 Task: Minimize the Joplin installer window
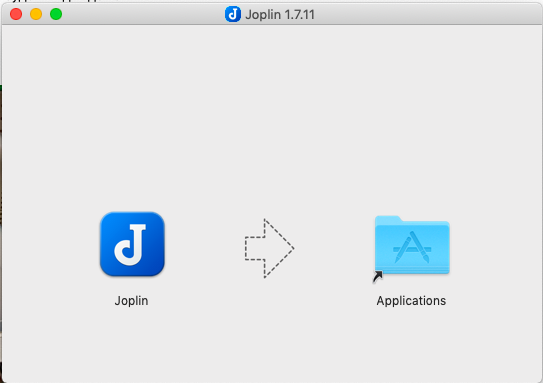(36, 14)
